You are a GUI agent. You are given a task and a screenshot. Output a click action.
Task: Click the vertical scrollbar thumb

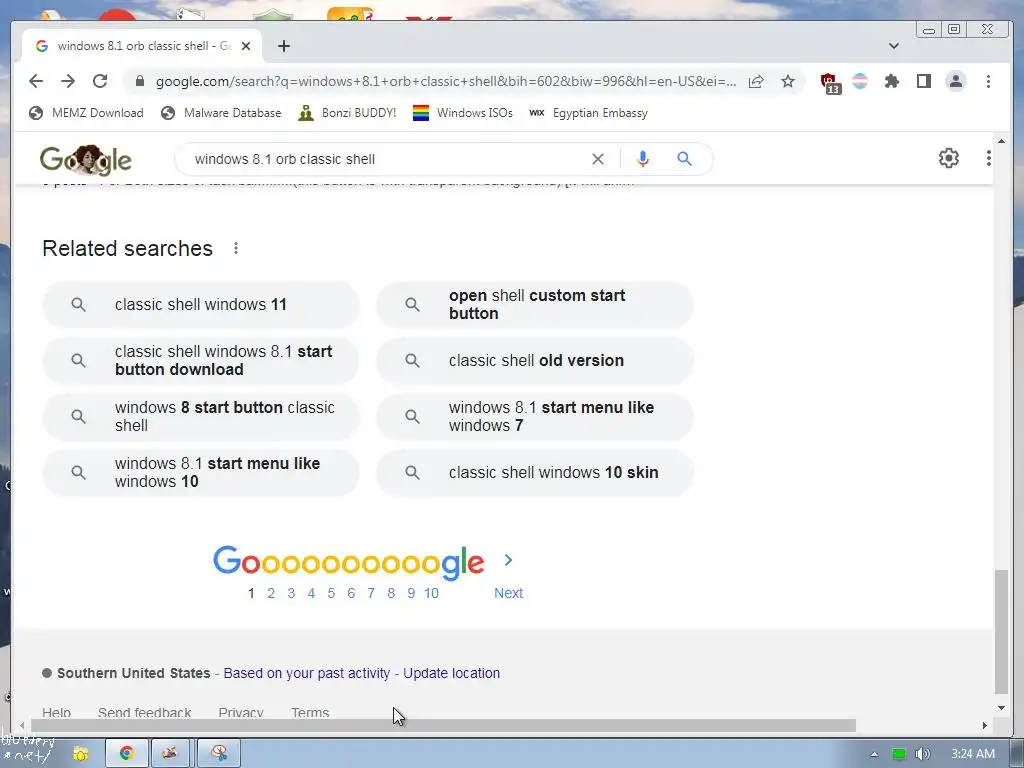[x=1001, y=631]
